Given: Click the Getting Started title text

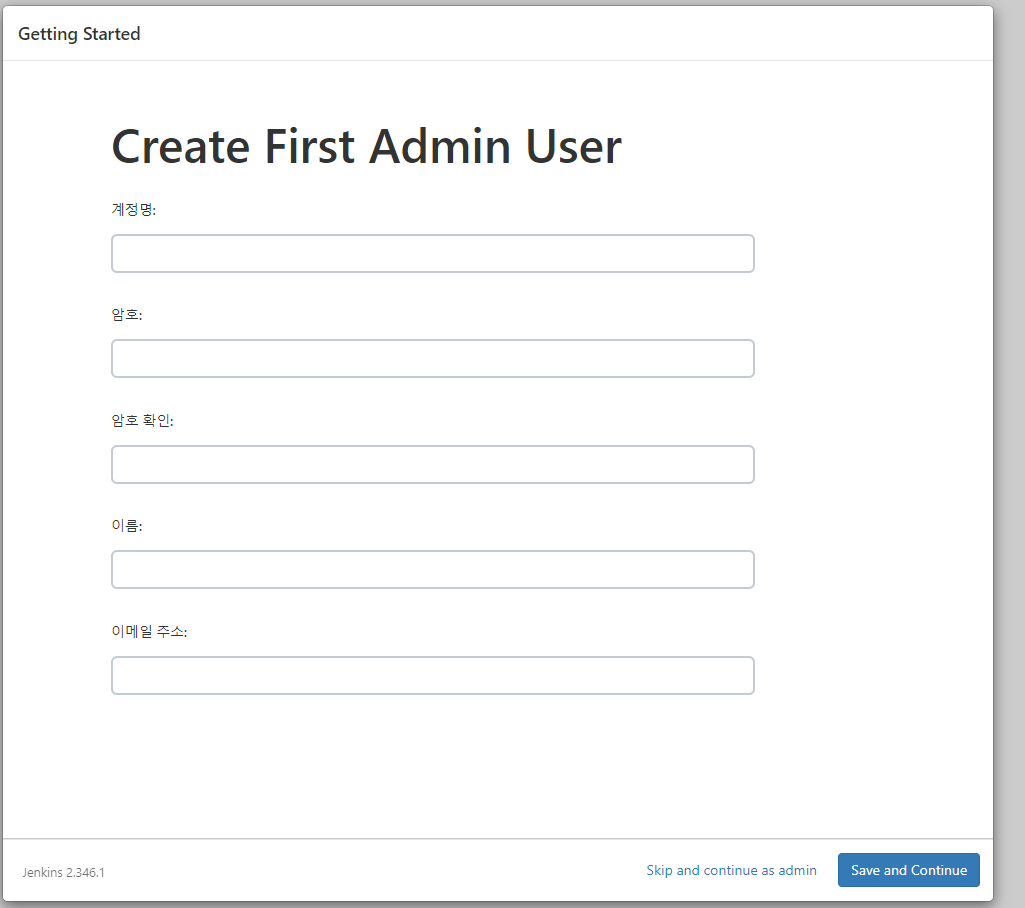Looking at the screenshot, I should pos(79,34).
